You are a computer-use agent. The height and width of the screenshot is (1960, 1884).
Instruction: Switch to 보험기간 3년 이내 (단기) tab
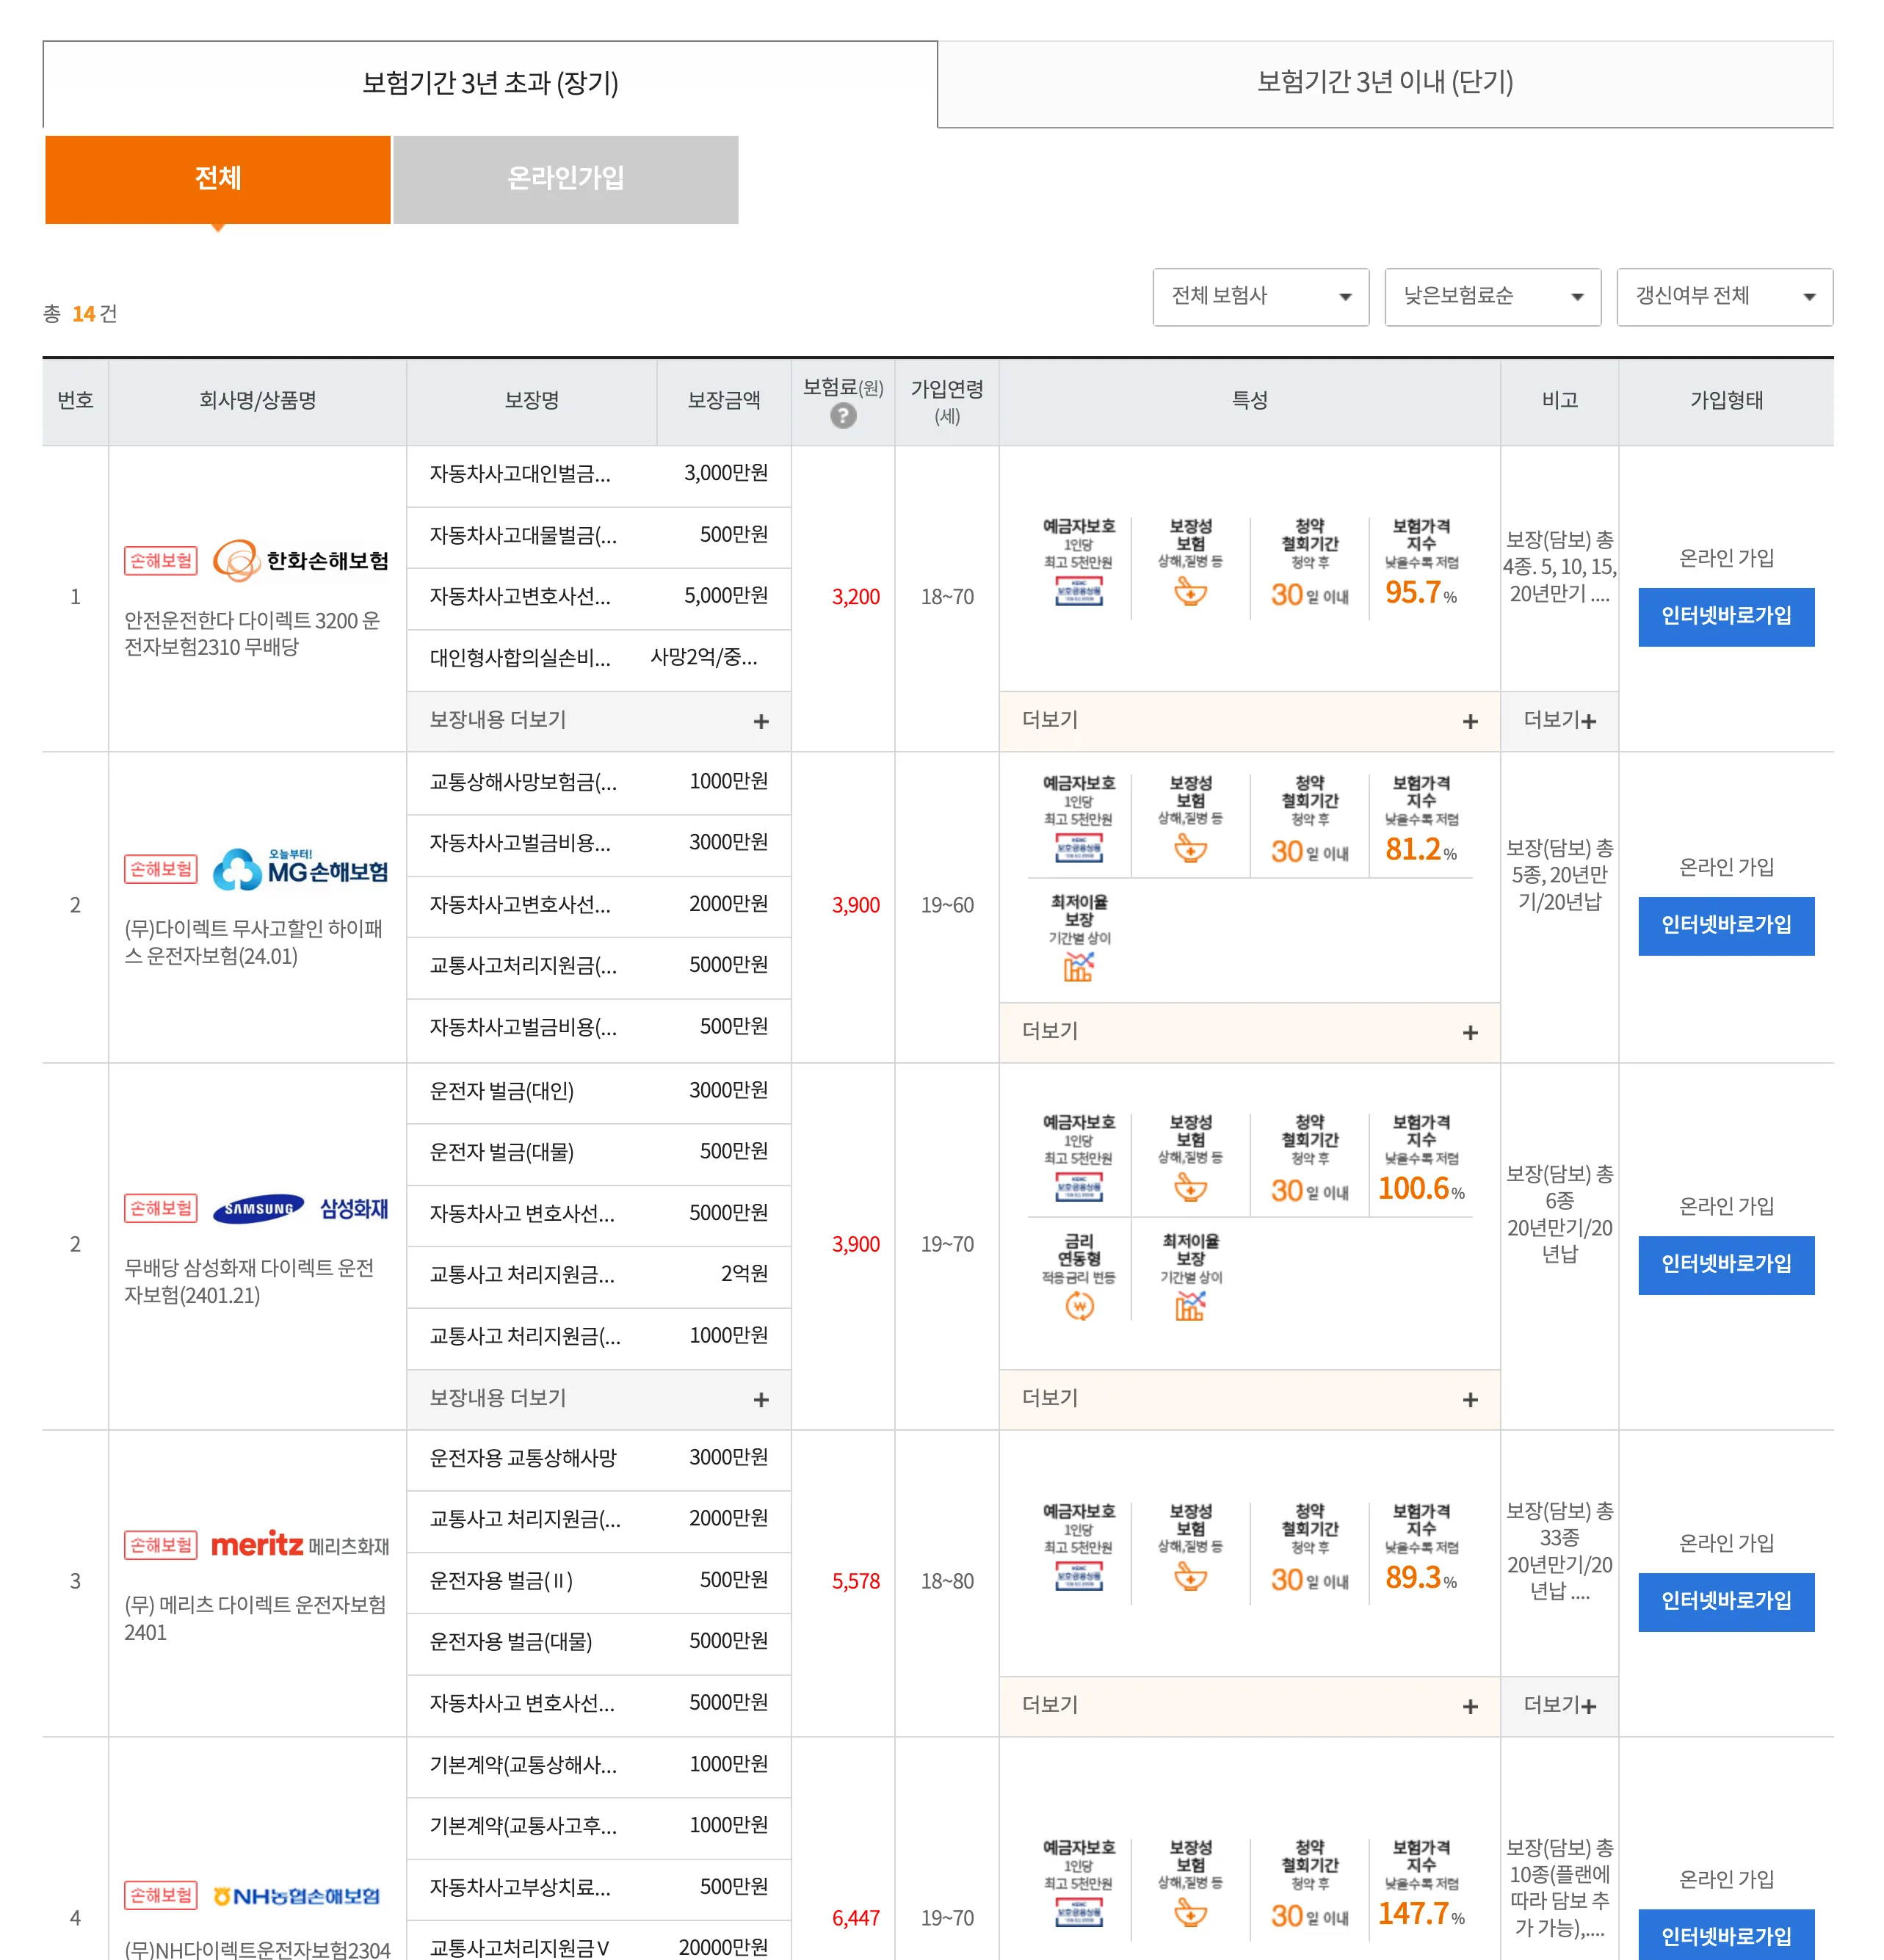(x=1385, y=83)
